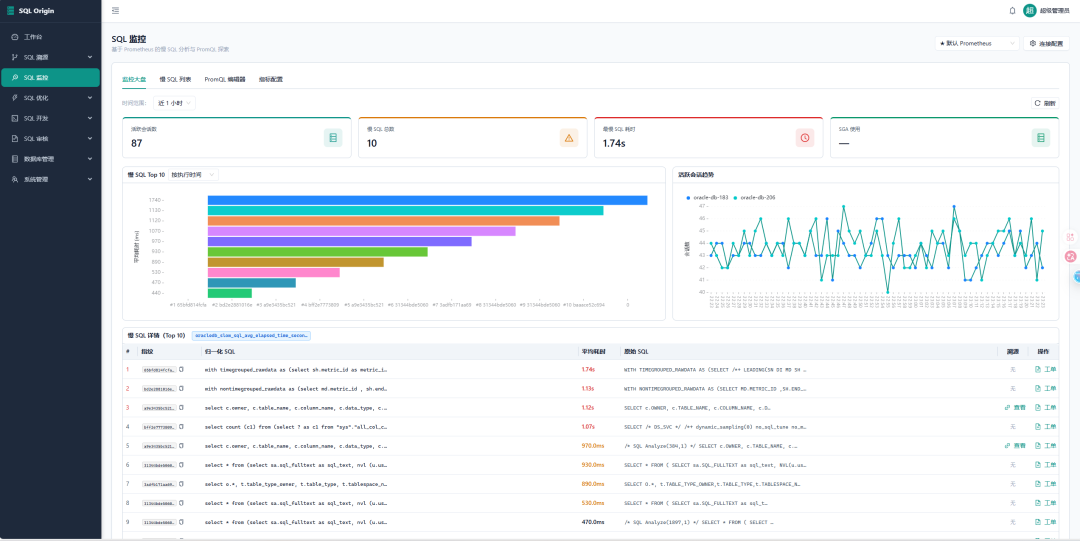Click the 'with timegrouped_rawdata' normalized SQL cell
The width and height of the screenshot is (1080, 541).
(x=296, y=369)
